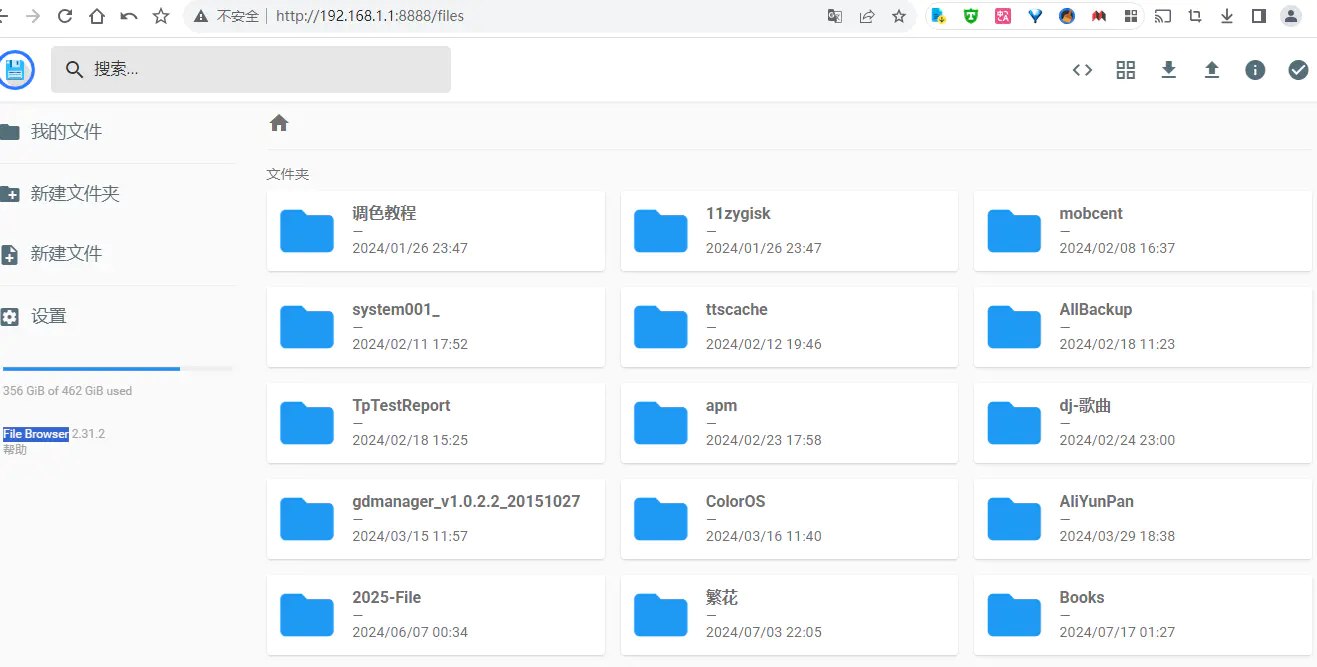Bookmark this page with address bar star

tap(899, 16)
